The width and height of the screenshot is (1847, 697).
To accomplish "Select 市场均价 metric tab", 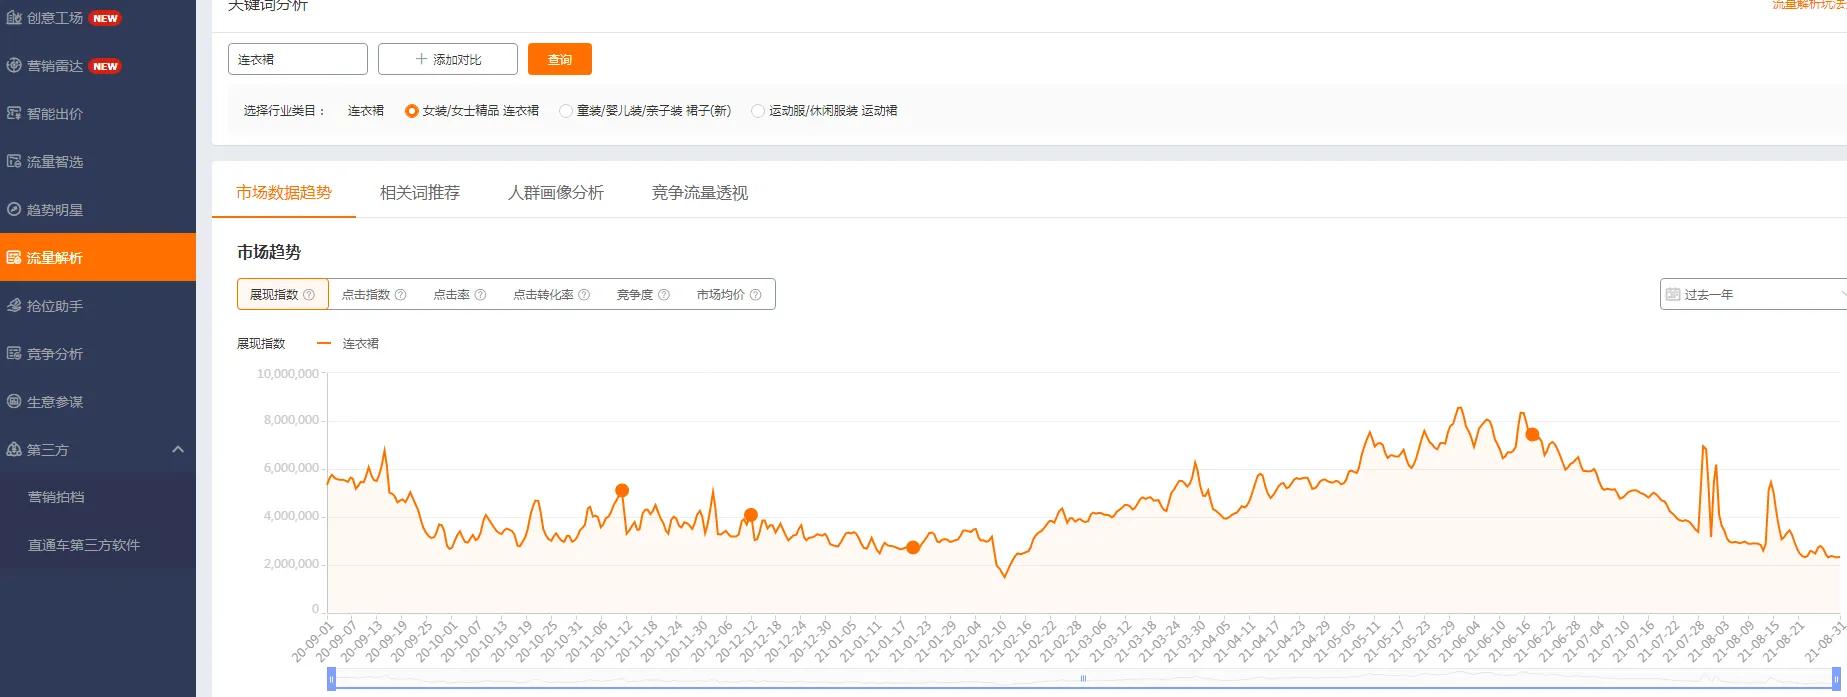I will pyautogui.click(x=729, y=294).
